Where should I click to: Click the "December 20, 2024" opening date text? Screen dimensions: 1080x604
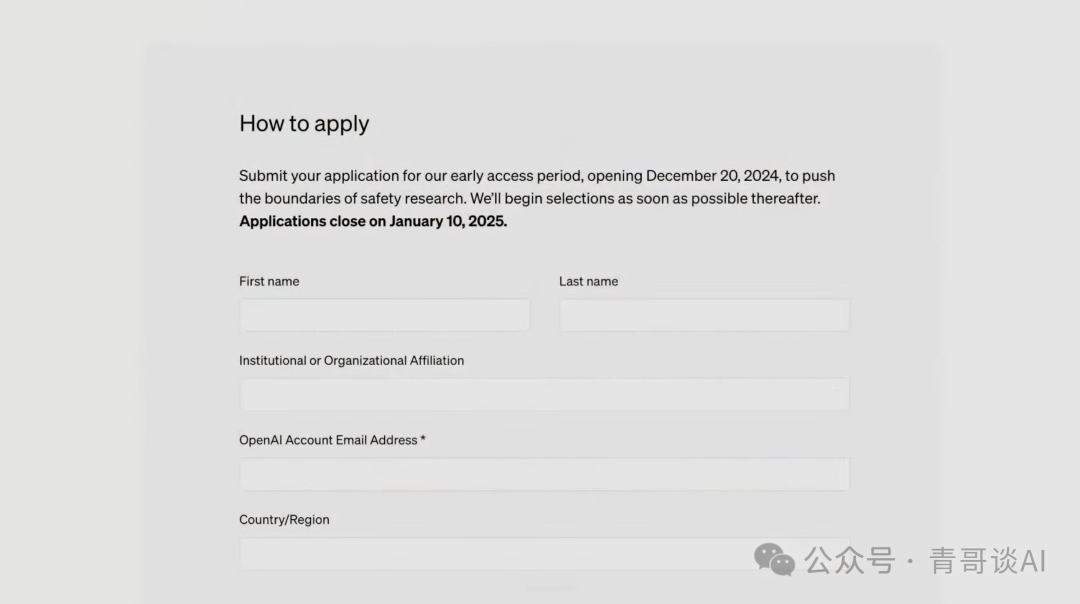(x=712, y=176)
